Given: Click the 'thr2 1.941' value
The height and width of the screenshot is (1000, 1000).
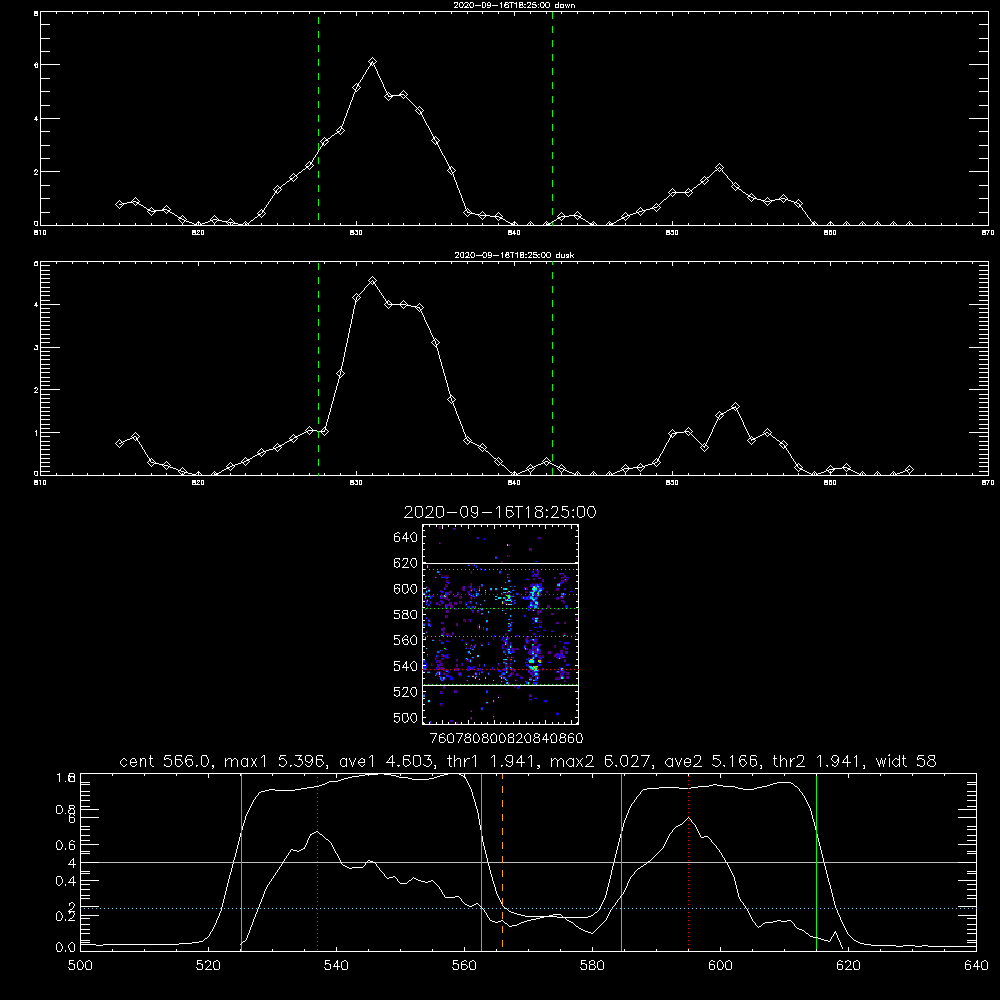Looking at the screenshot, I should click(819, 761).
